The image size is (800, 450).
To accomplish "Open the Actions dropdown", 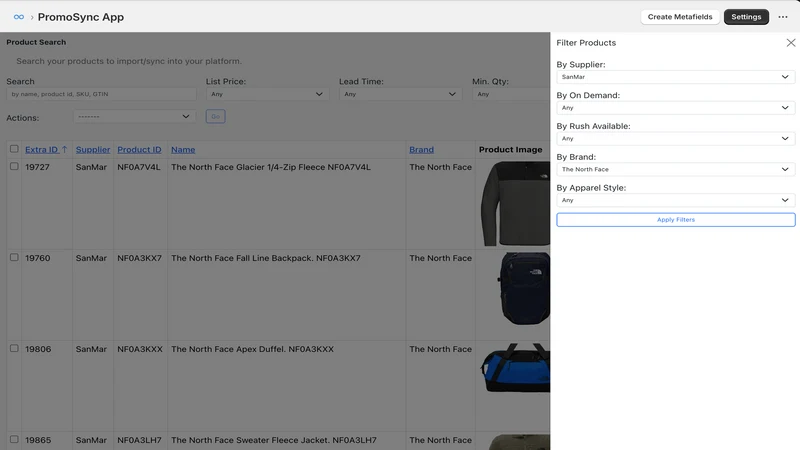I will (134, 116).
